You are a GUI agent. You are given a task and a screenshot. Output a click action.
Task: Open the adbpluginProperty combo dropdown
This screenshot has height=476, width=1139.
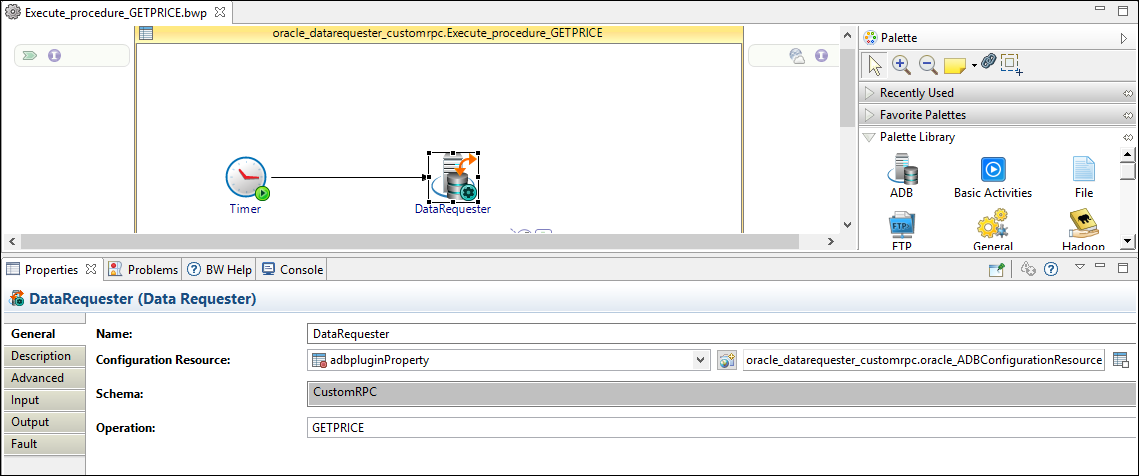click(700, 360)
